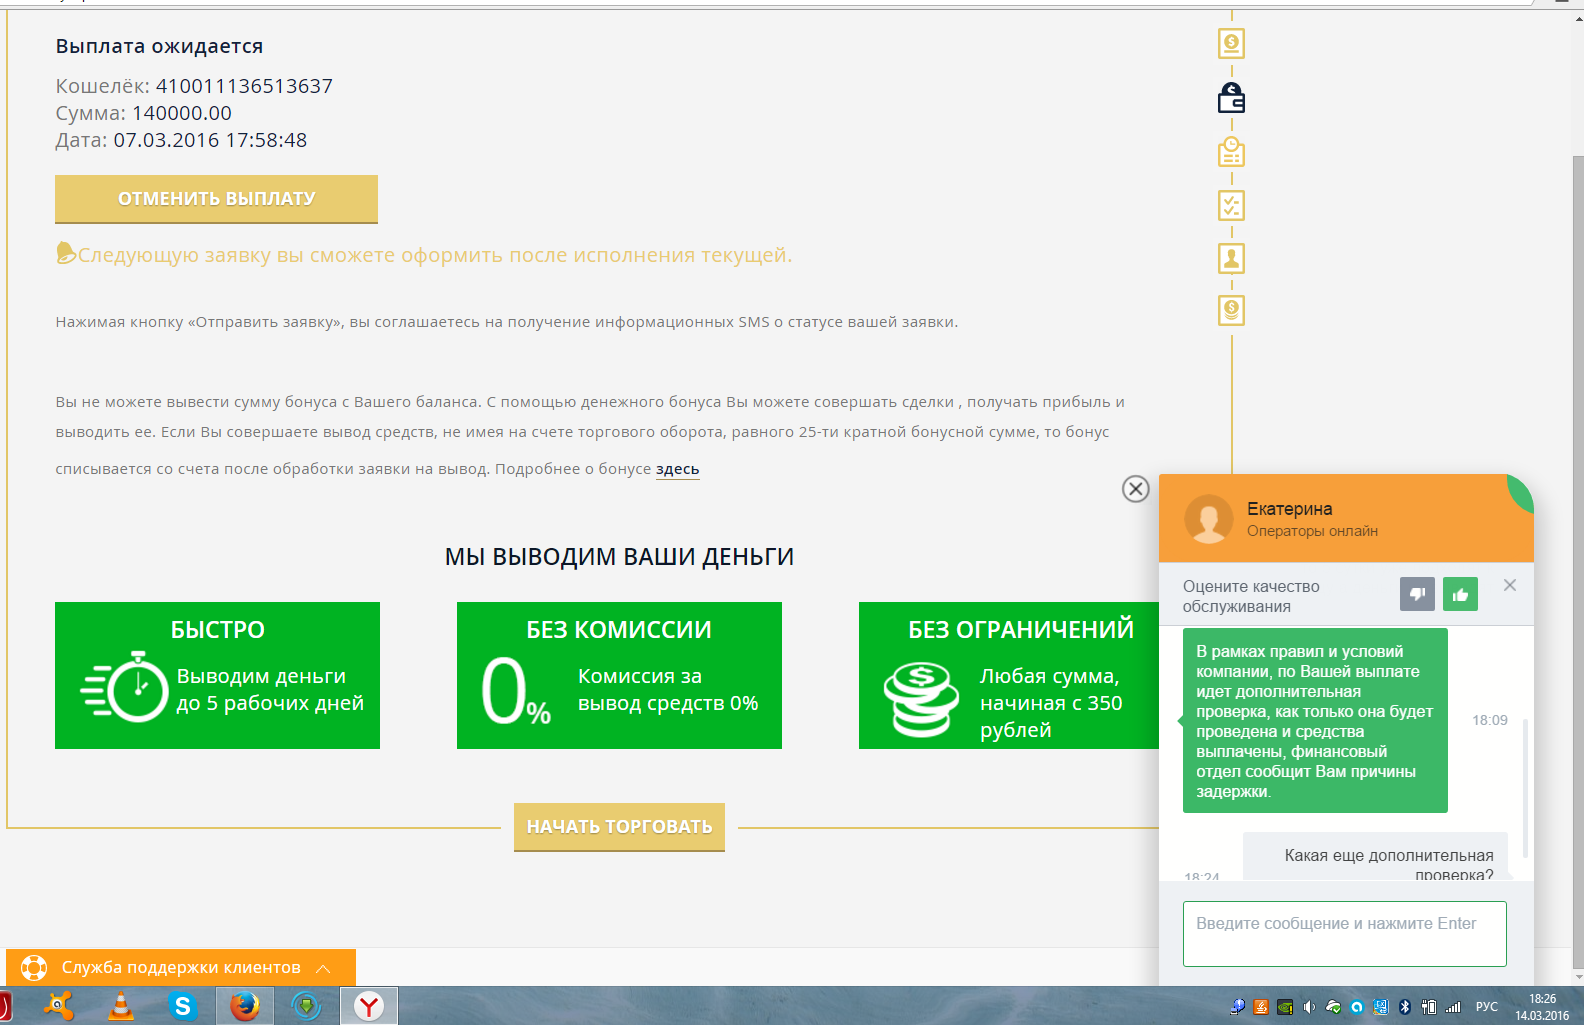Open Skype from the taskbar
Viewport: 1584px width, 1025px height.
tap(182, 1006)
